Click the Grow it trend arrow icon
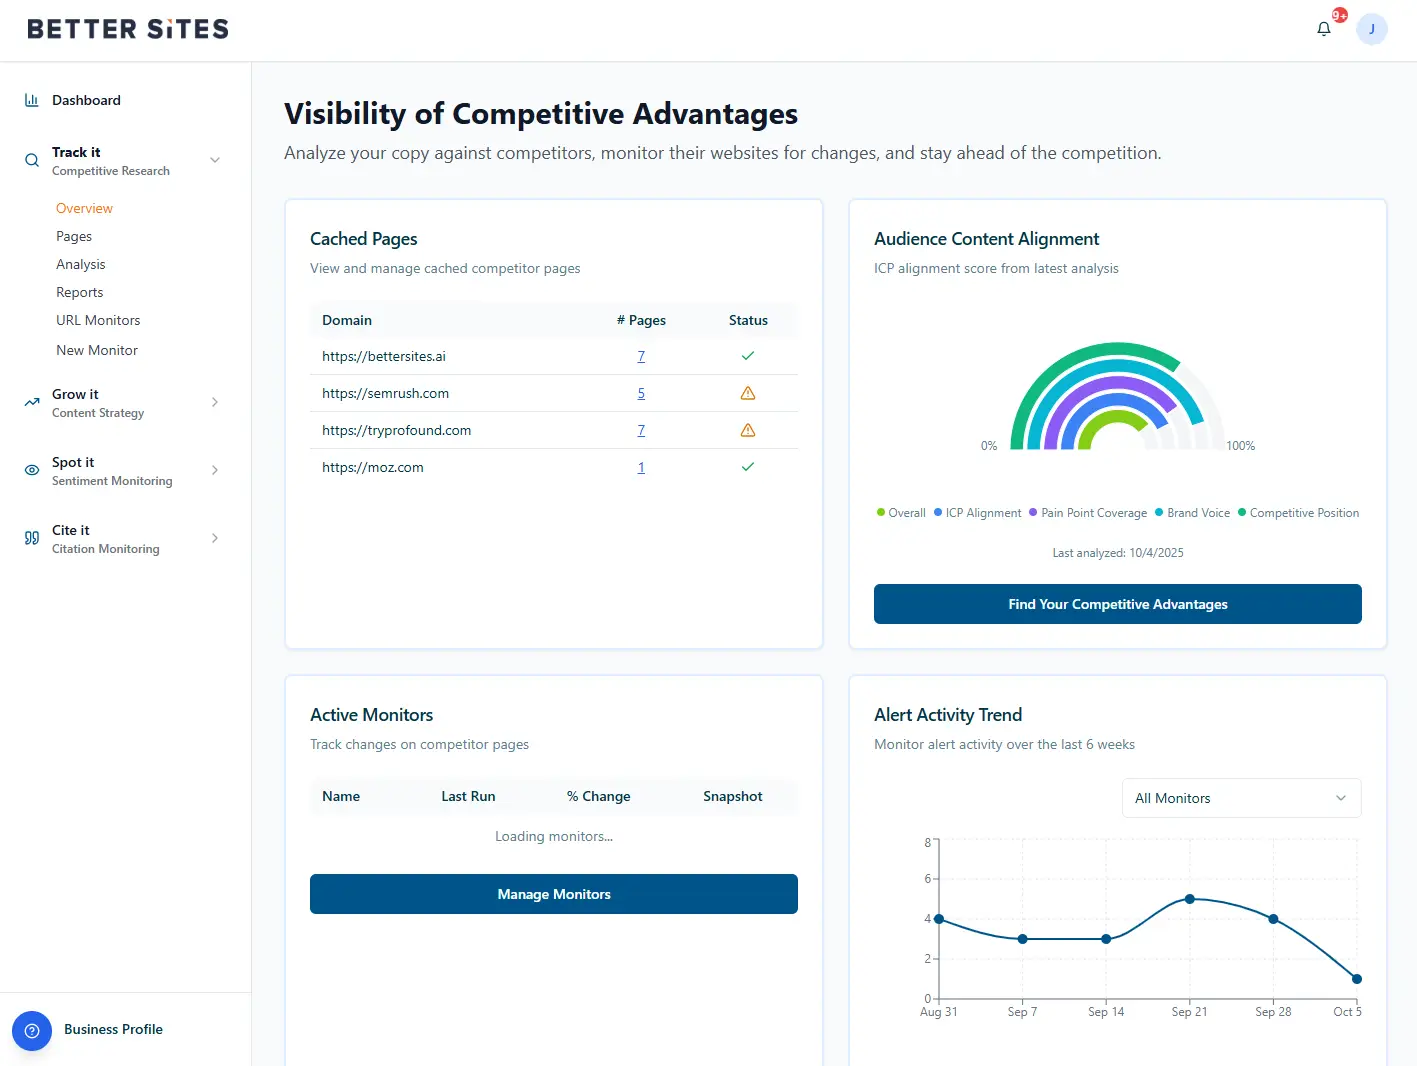 point(32,402)
